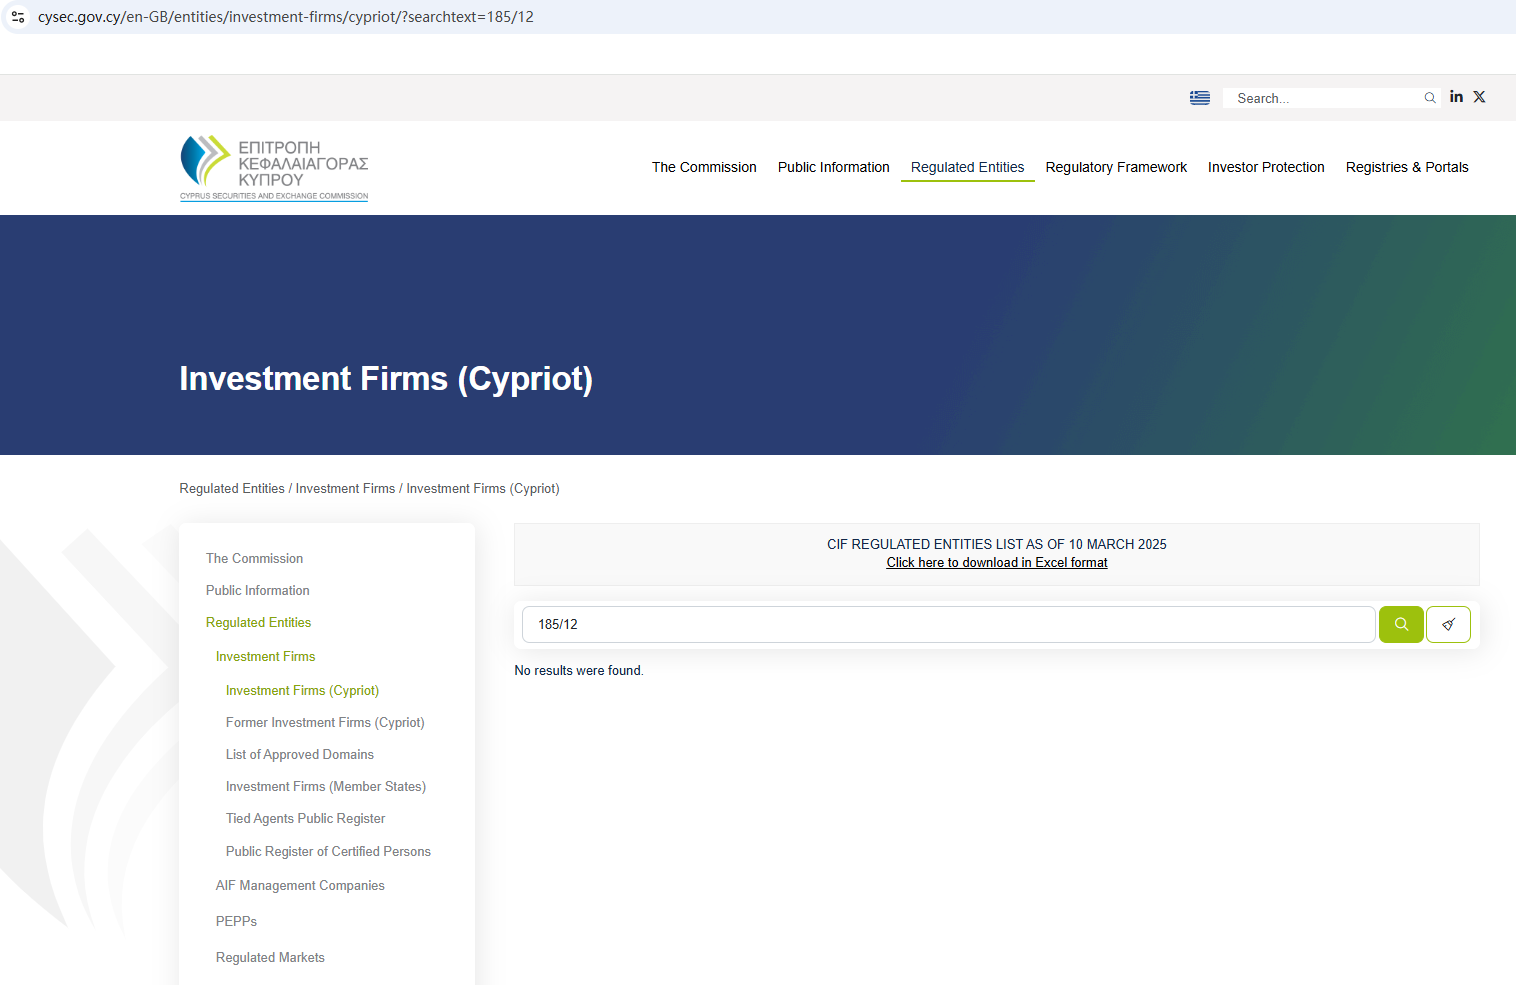
Task: Focus the top Search... input box
Action: point(1320,98)
